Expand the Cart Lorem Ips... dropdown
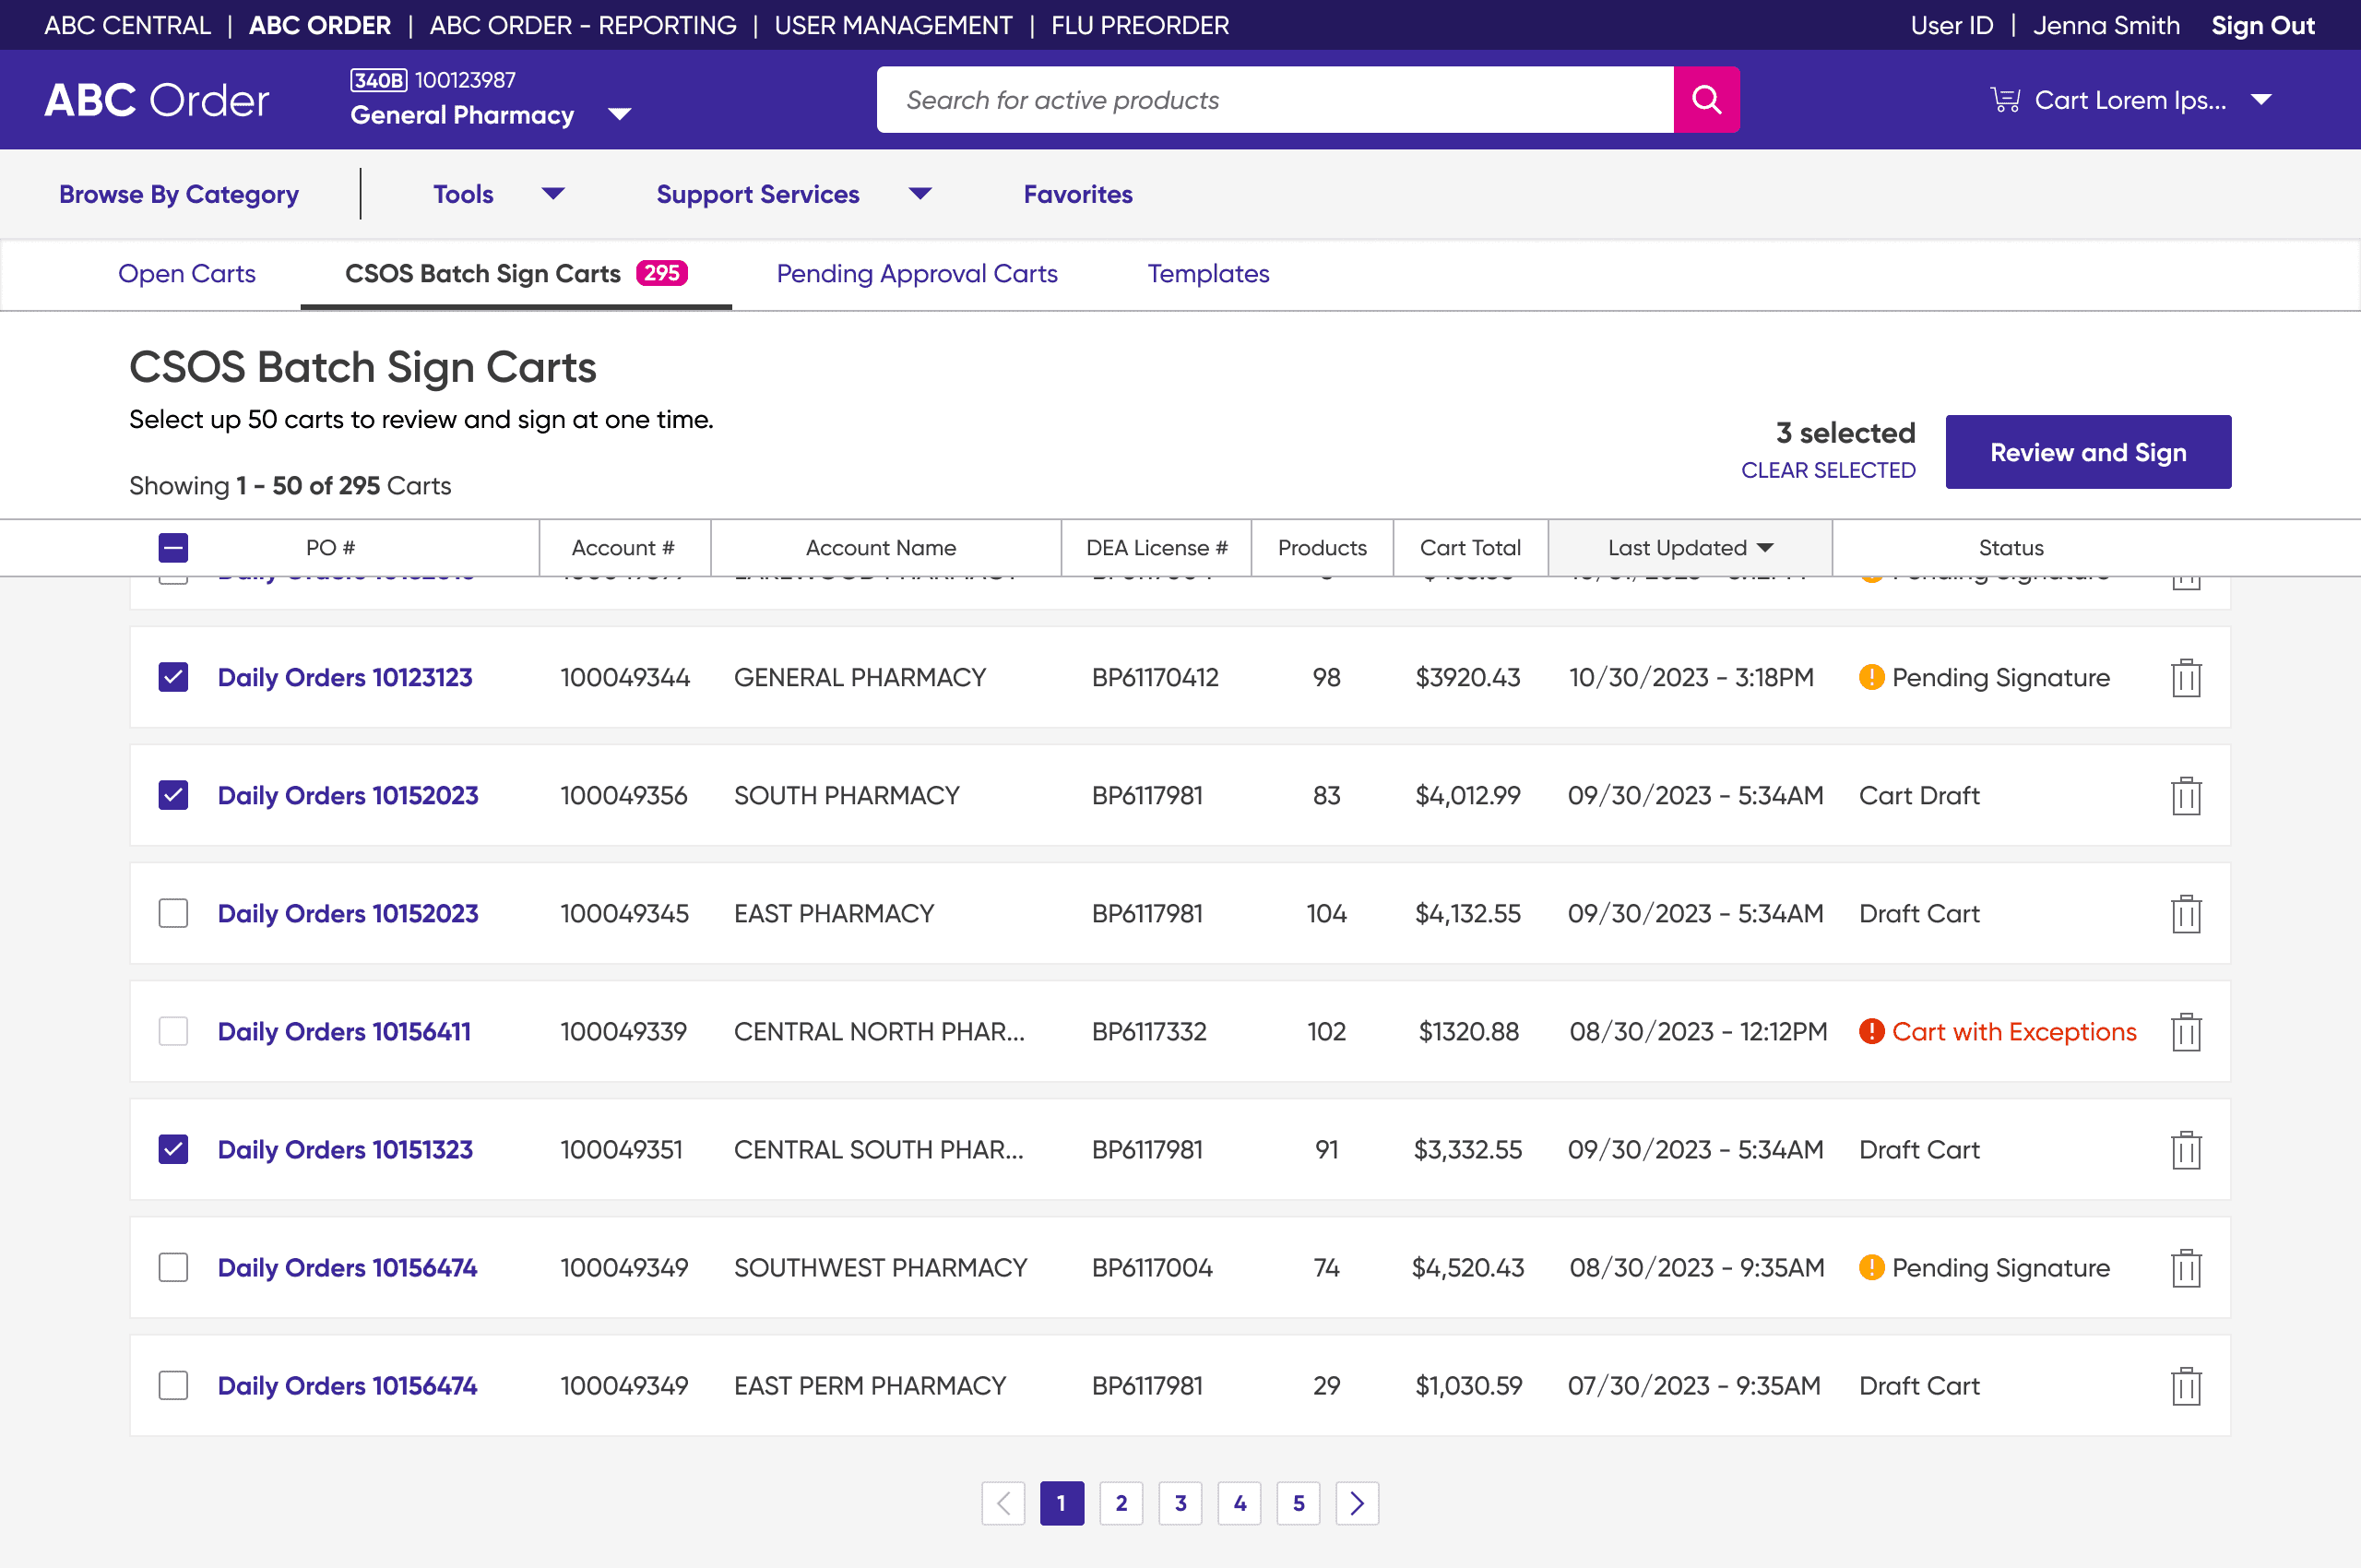 click(2260, 100)
